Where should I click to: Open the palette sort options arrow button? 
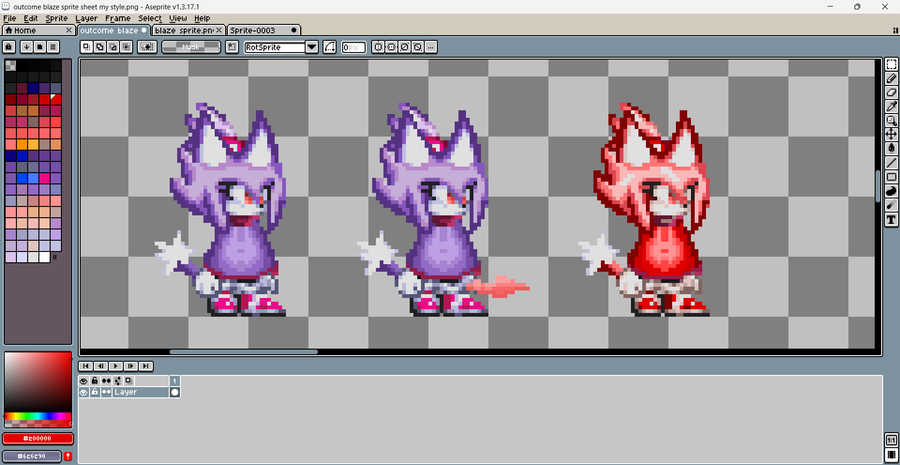click(26, 47)
